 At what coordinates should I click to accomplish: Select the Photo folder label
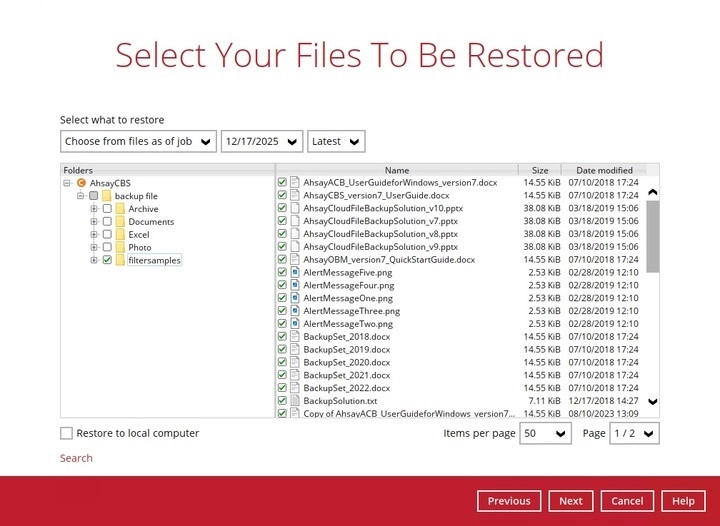click(x=140, y=247)
